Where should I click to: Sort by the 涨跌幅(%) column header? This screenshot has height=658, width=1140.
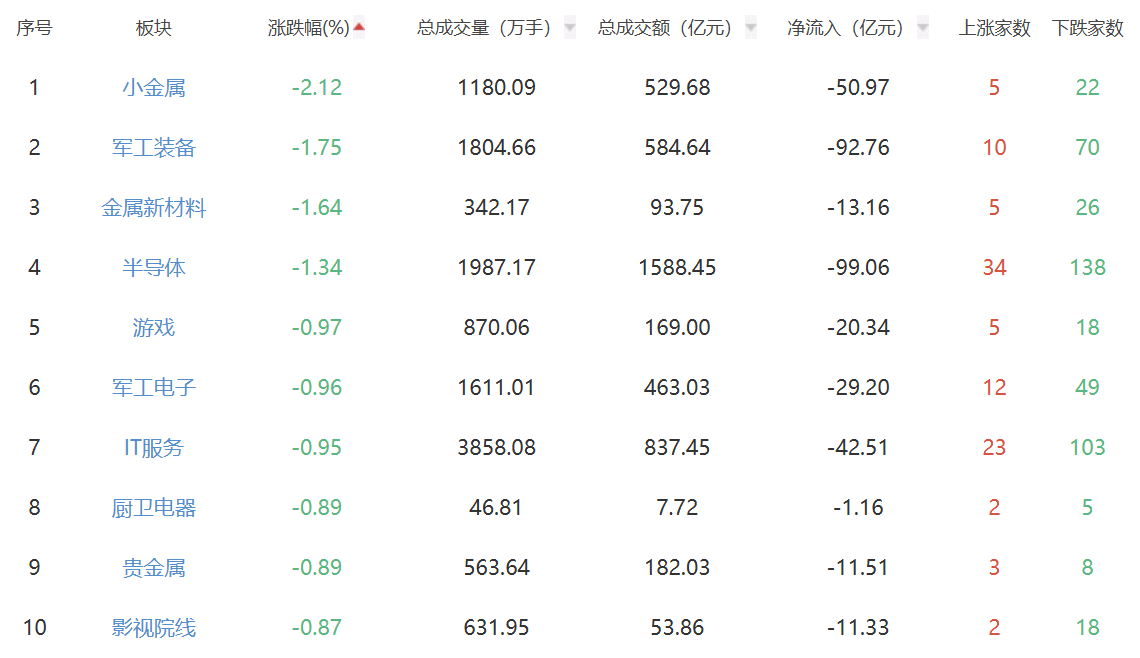(309, 28)
